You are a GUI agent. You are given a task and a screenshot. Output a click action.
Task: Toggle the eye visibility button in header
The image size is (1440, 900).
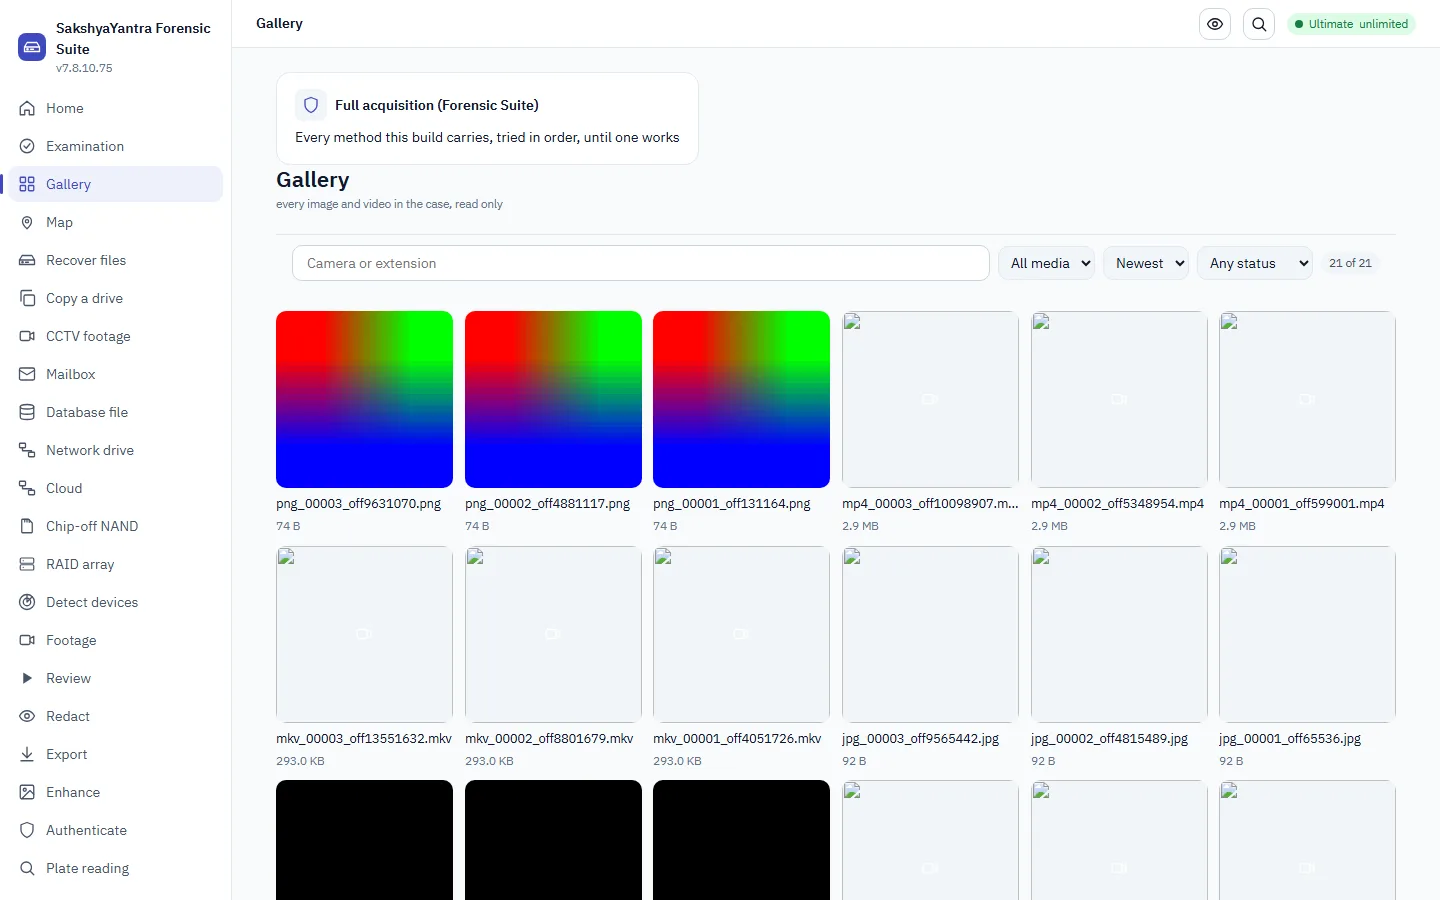point(1215,24)
